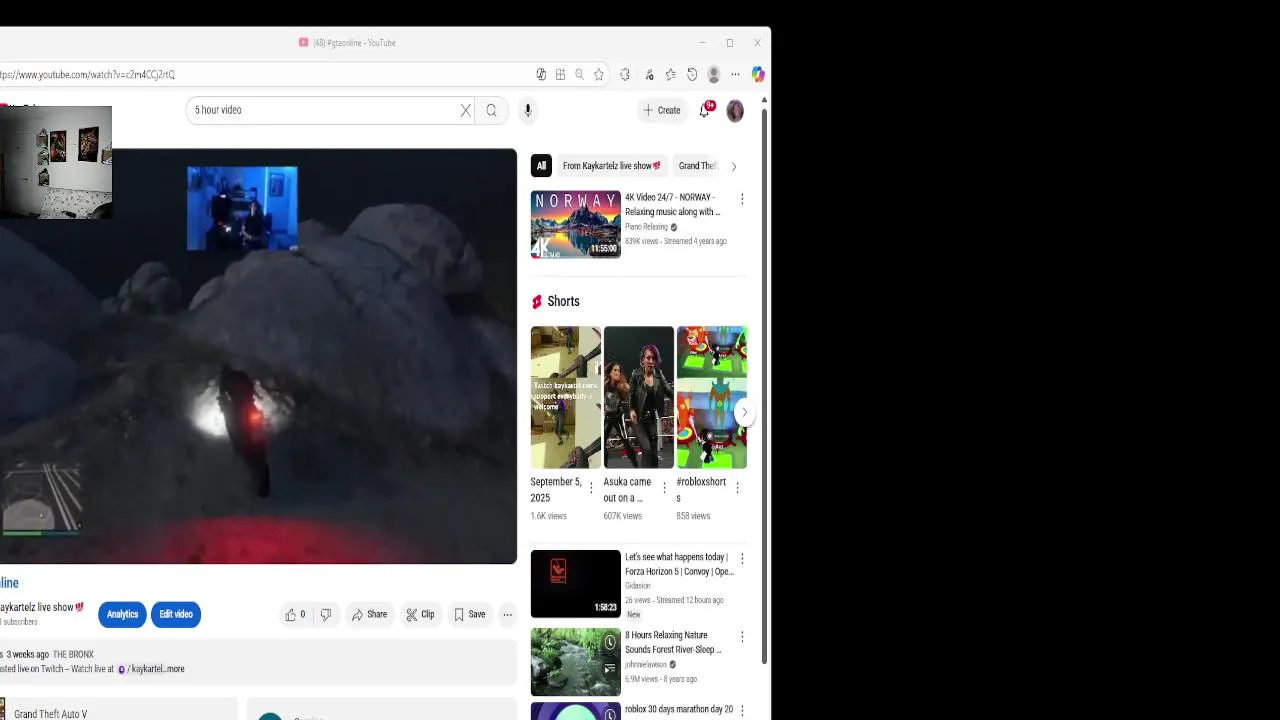Open the Edge Favorites list icon
1280x720 pixels.
(670, 74)
